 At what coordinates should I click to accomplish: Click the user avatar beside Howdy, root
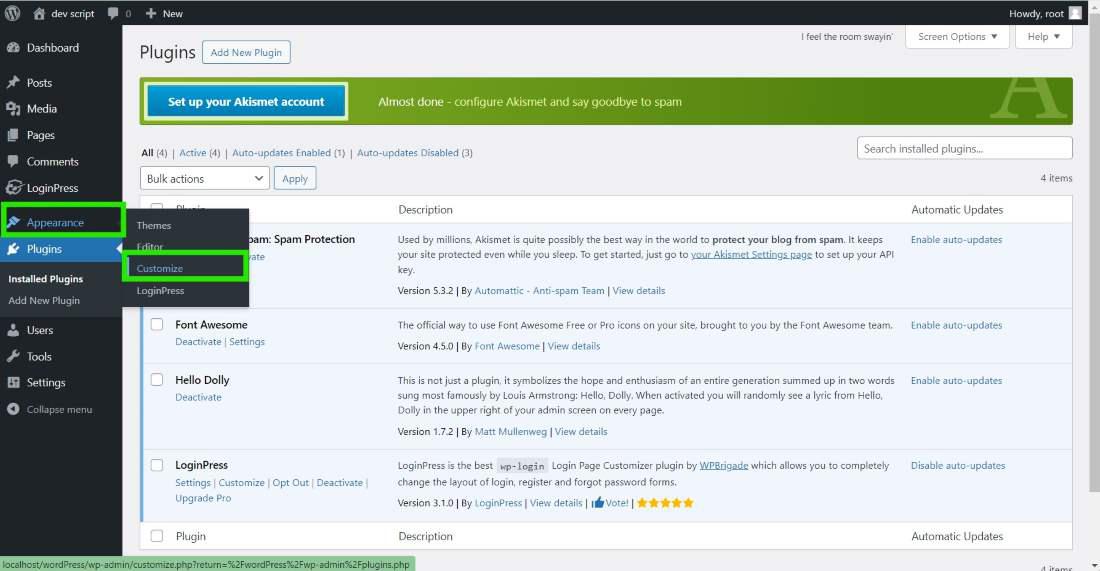pyautogui.click(x=1075, y=13)
